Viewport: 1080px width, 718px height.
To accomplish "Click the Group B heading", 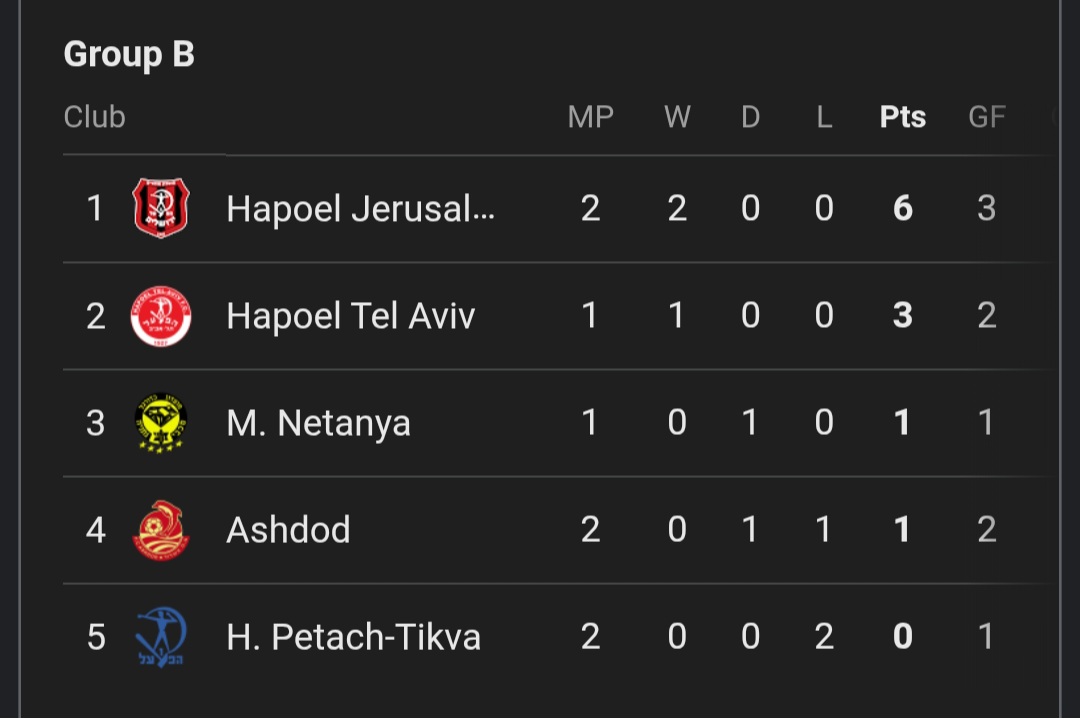I will (129, 54).
